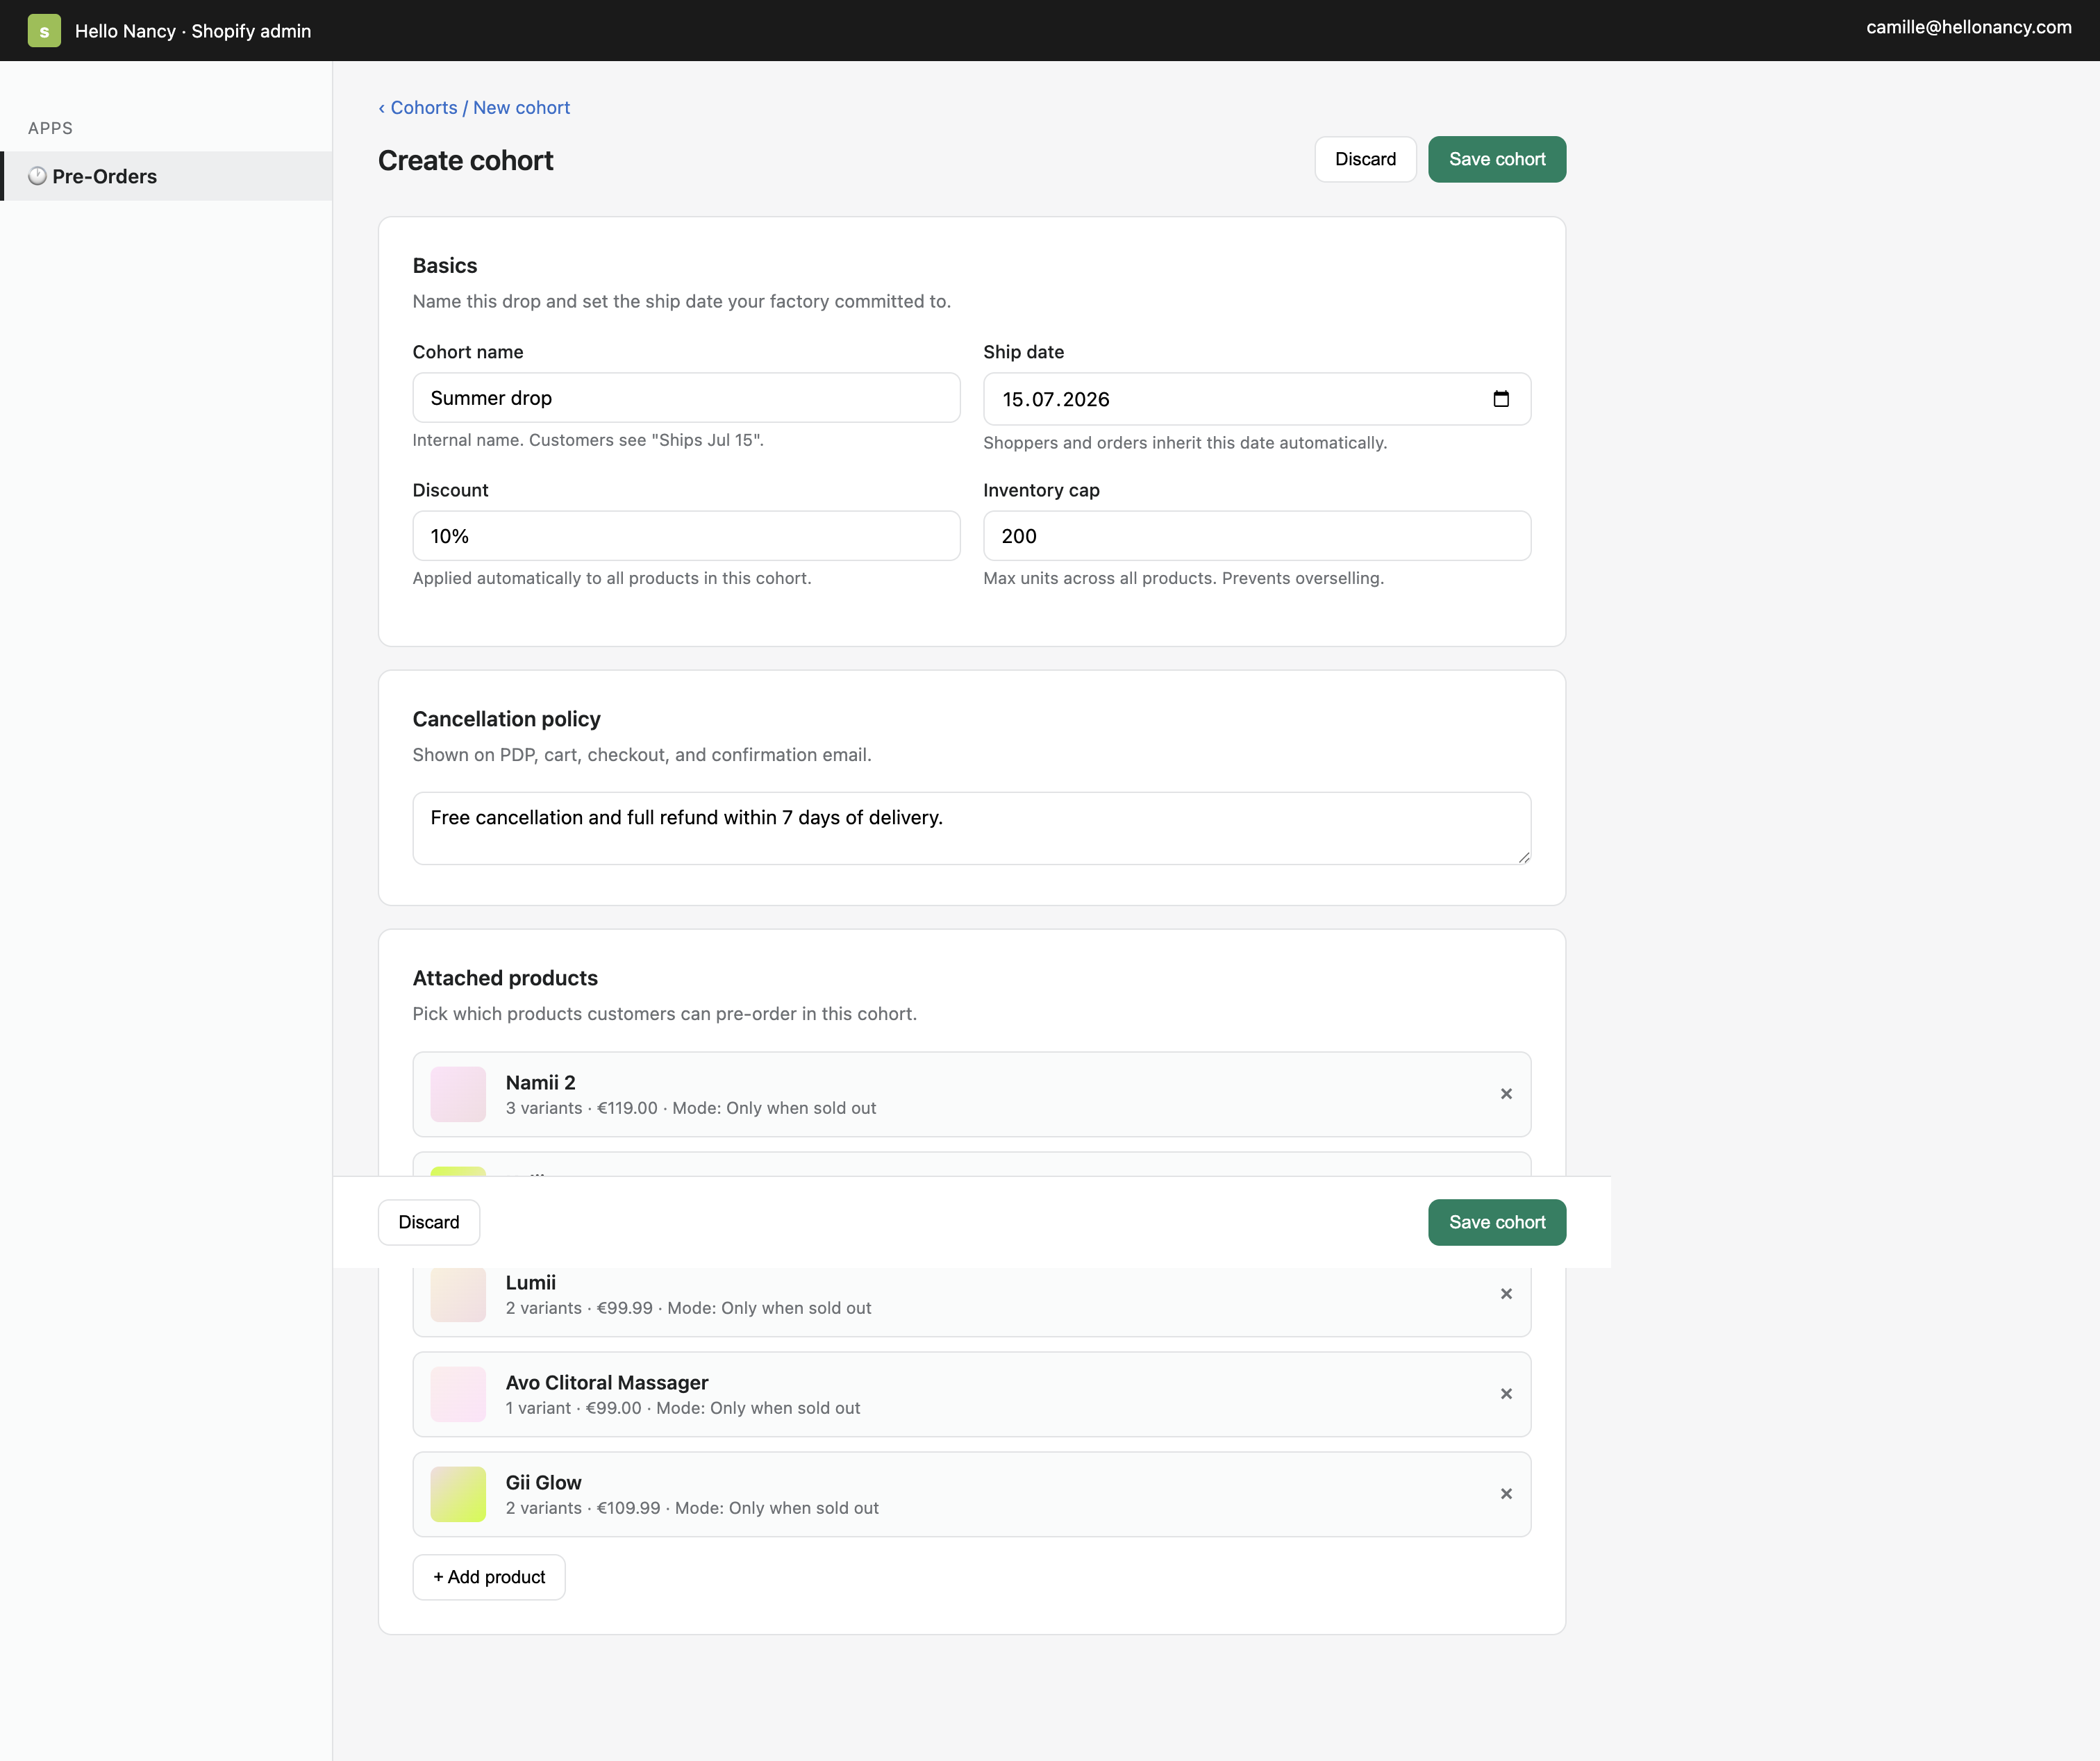Screen dimensions: 2100x1761
Task: Remove Gii Glow from the cohort
Action: tap(1506, 1494)
